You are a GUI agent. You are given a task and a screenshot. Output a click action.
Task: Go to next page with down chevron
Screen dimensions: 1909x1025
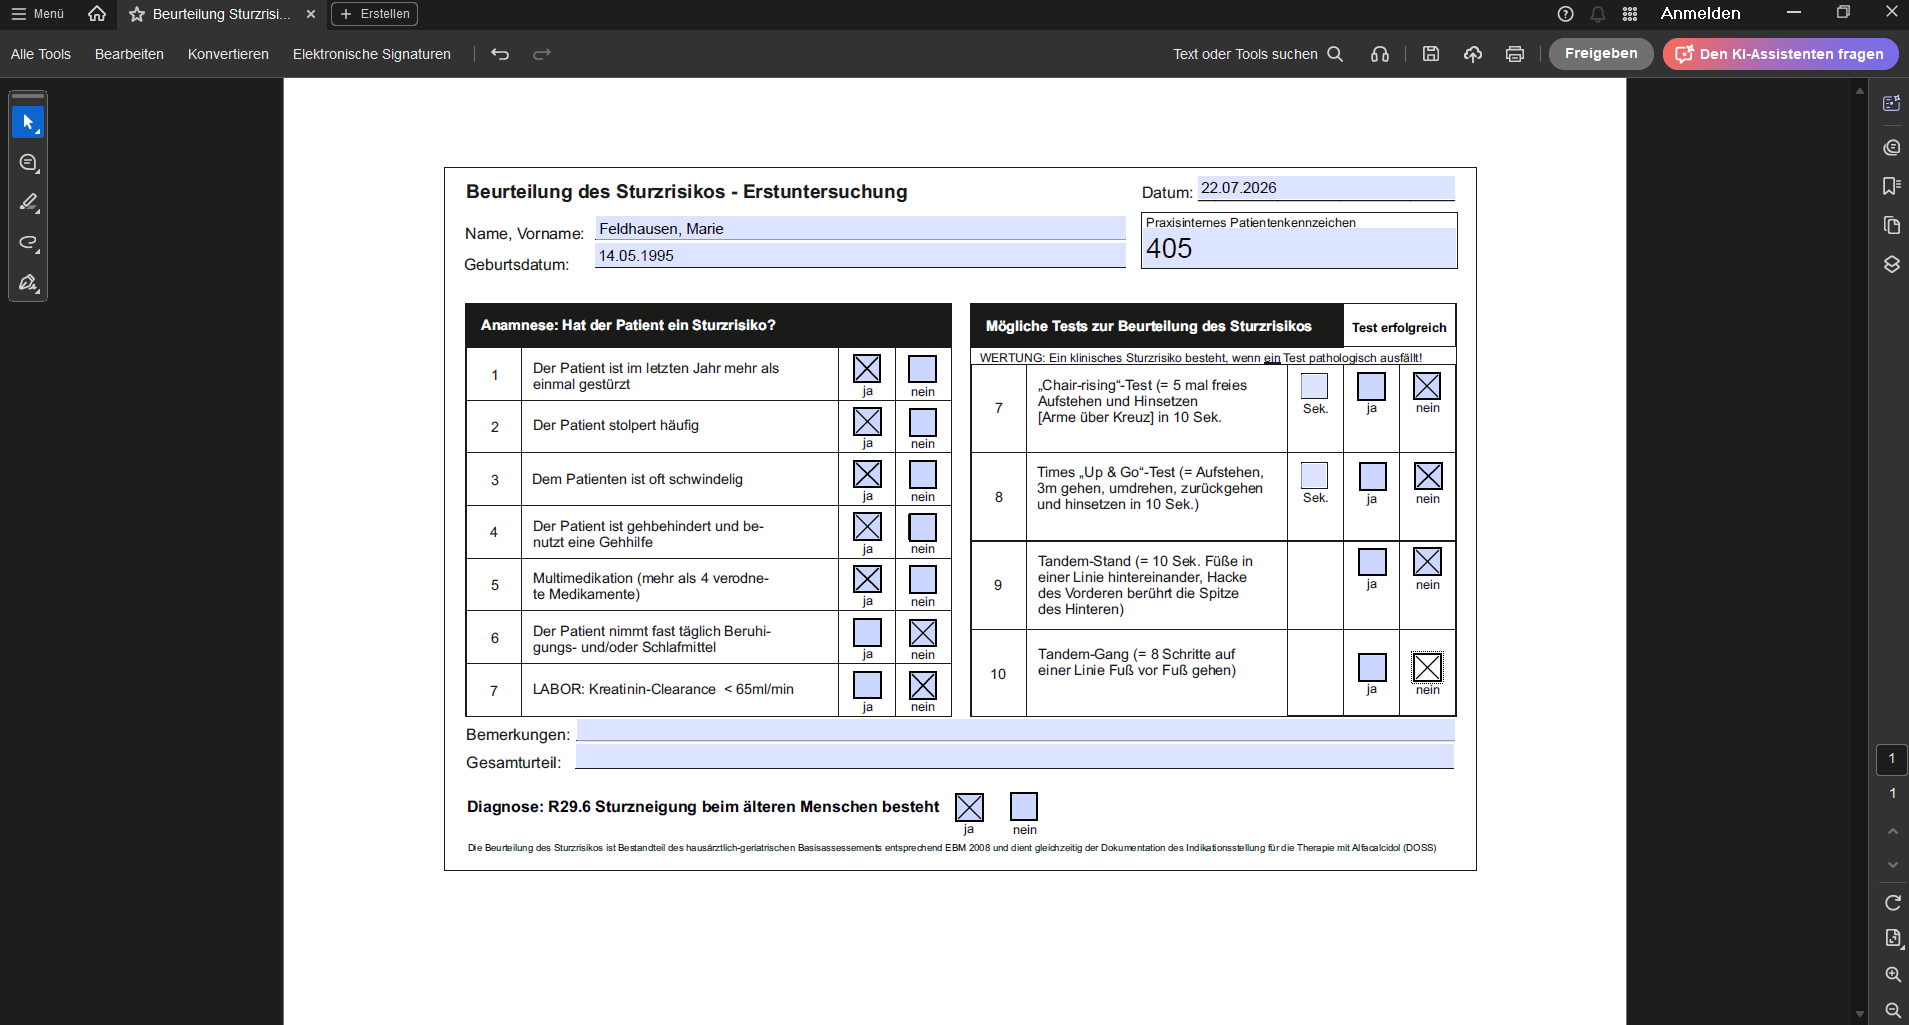point(1892,865)
